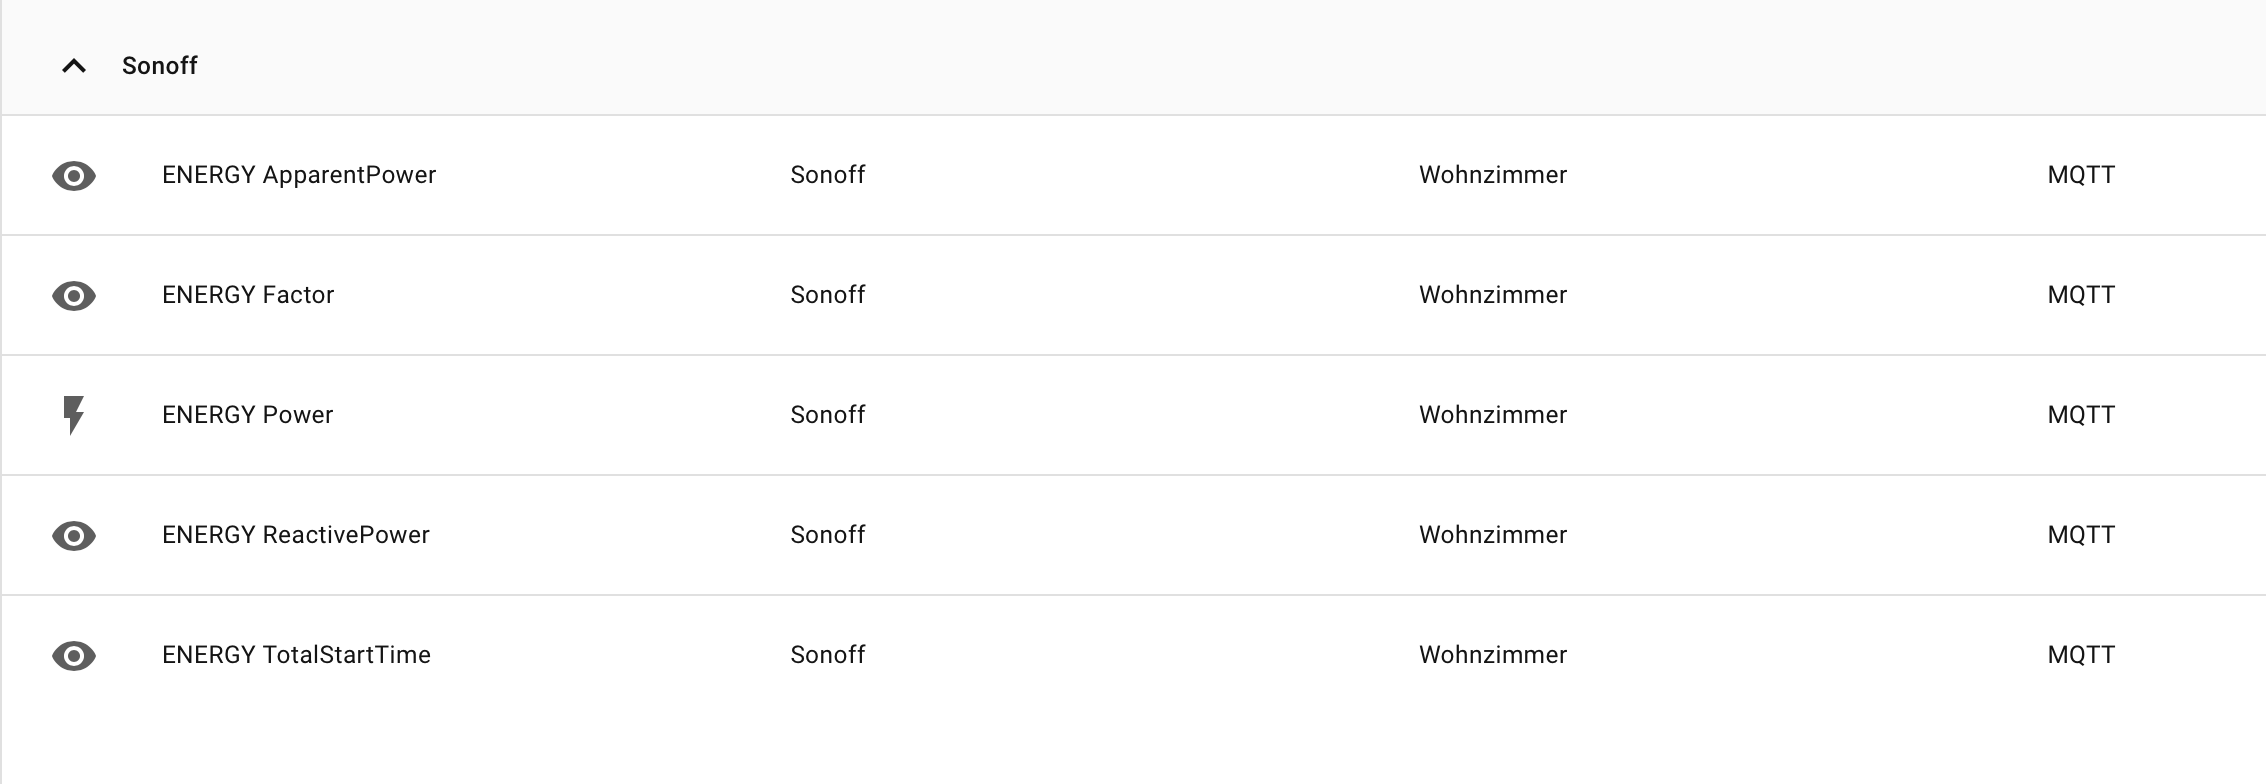Open the ENERGY ApparentPower entity

pyautogui.click(x=299, y=175)
